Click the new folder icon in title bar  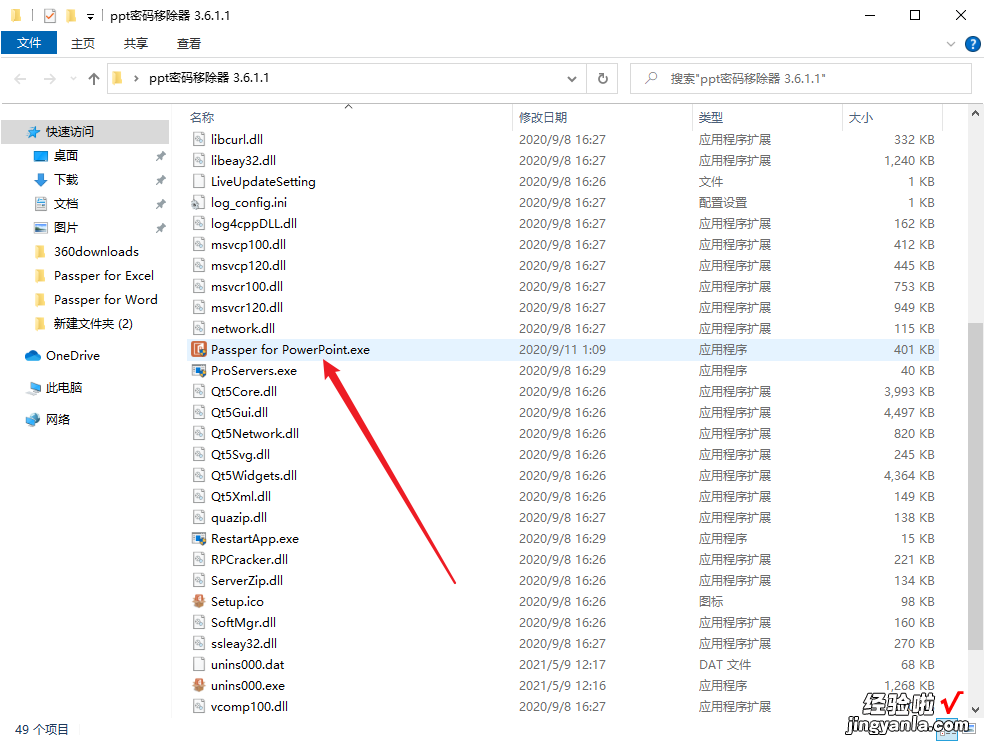71,15
